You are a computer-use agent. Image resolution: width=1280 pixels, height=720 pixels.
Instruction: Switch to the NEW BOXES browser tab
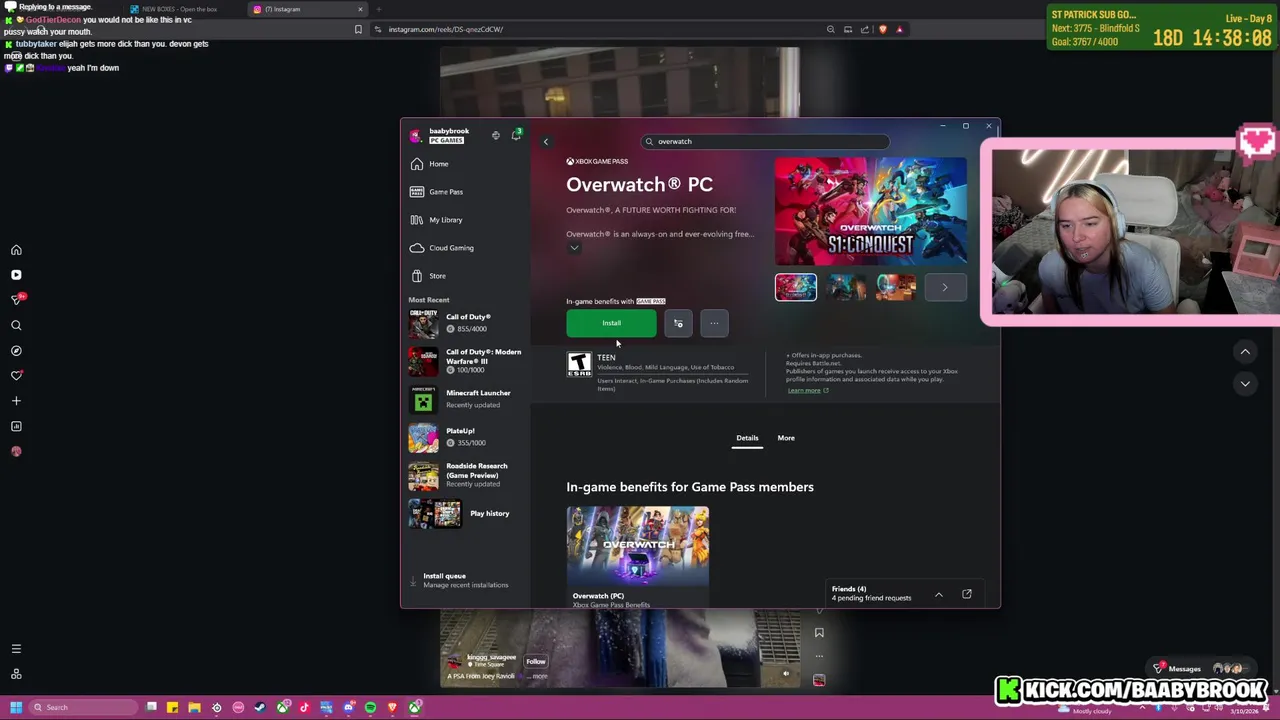180,9
